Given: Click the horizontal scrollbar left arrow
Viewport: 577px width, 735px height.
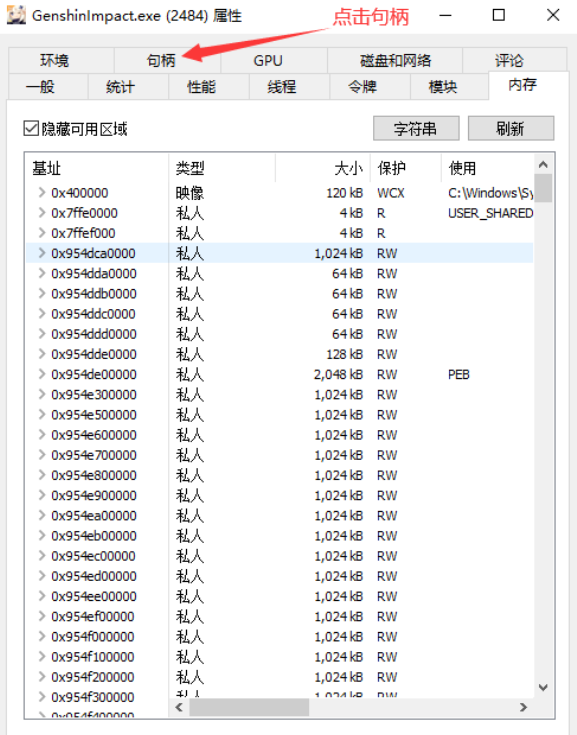Looking at the screenshot, I should [179, 707].
